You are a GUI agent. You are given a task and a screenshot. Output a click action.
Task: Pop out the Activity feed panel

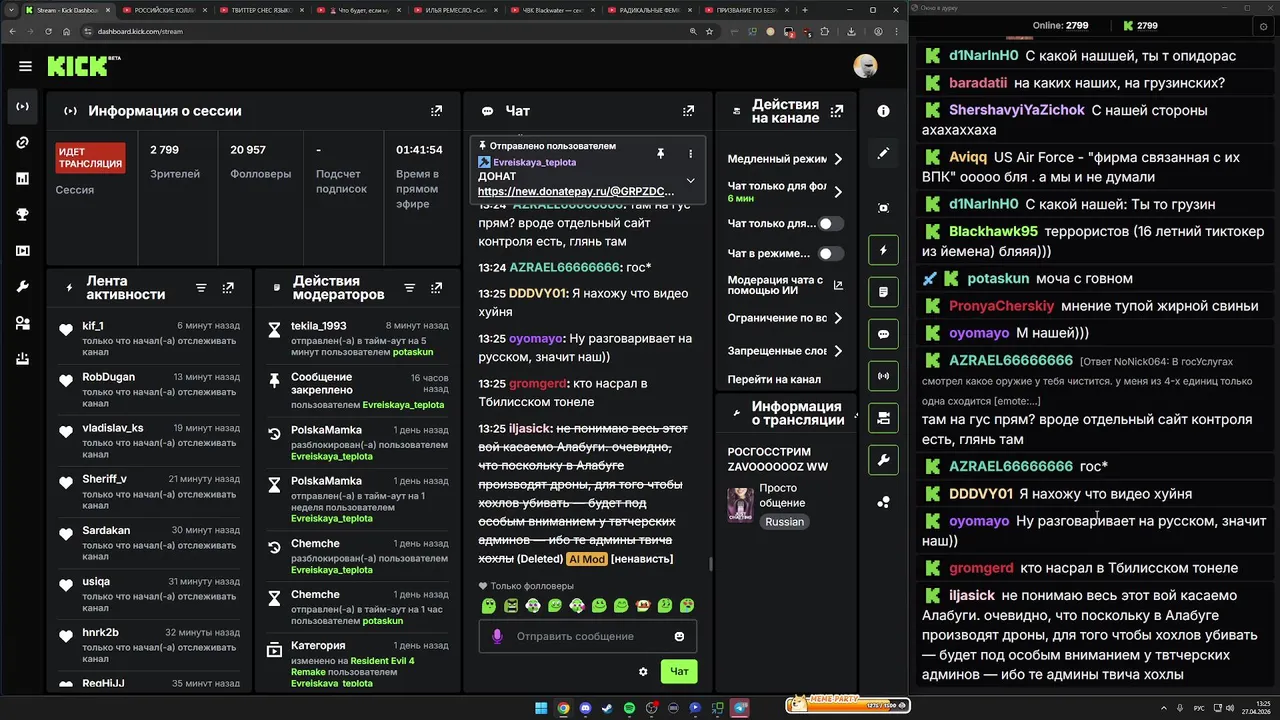228,288
